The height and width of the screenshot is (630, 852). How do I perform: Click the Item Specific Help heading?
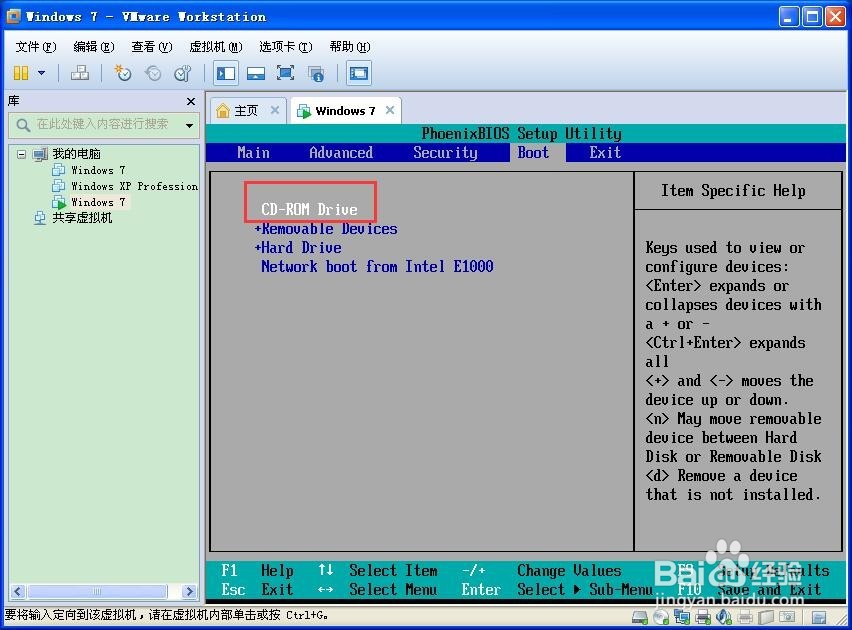733,191
